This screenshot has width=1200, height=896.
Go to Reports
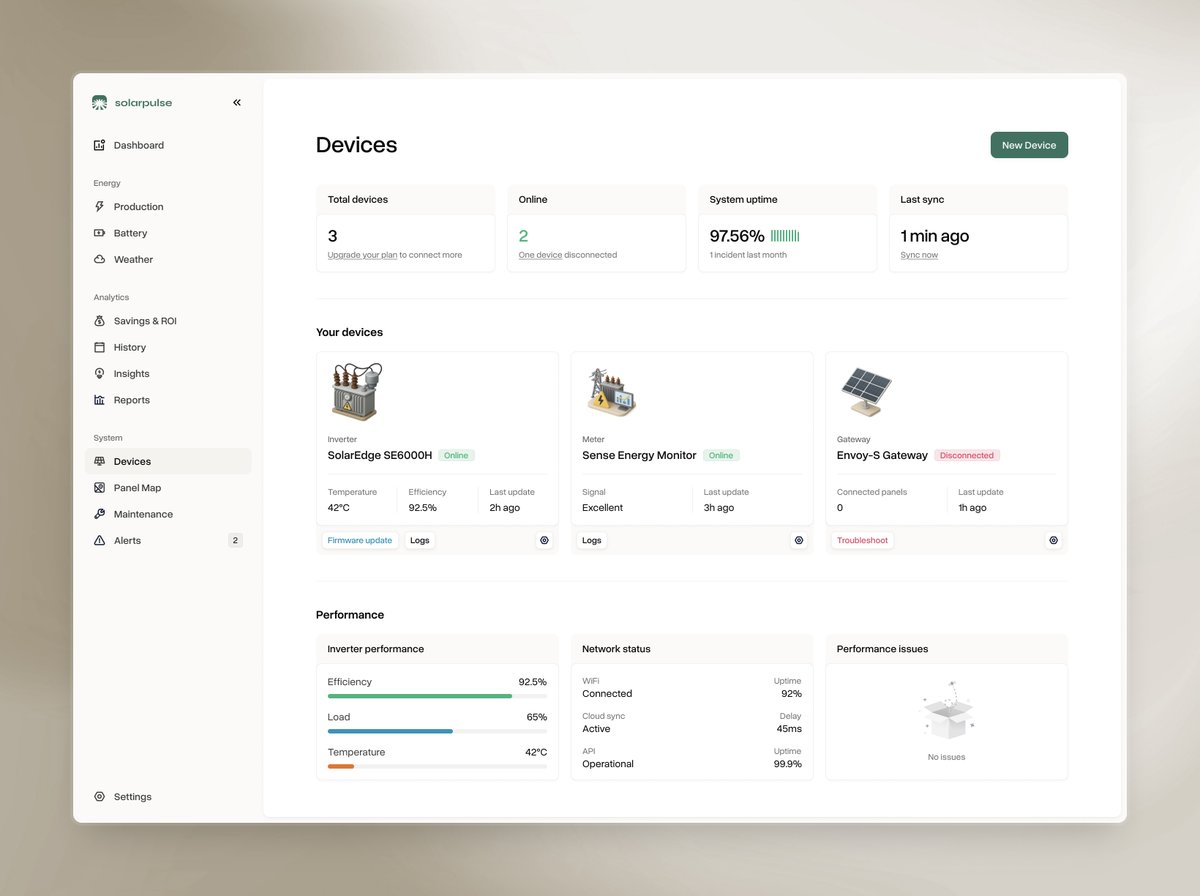[168, 400]
